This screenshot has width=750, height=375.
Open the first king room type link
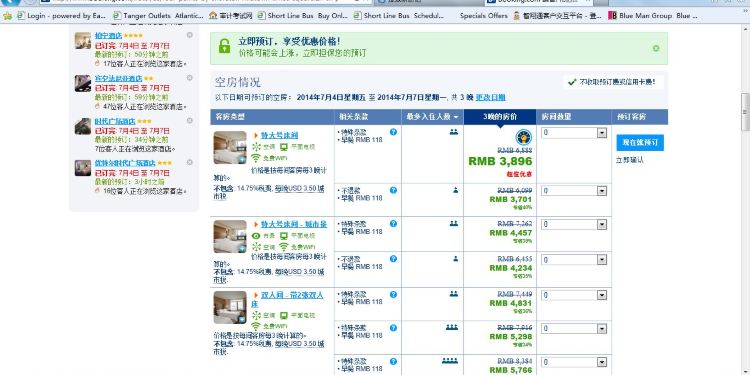pyautogui.click(x=279, y=135)
